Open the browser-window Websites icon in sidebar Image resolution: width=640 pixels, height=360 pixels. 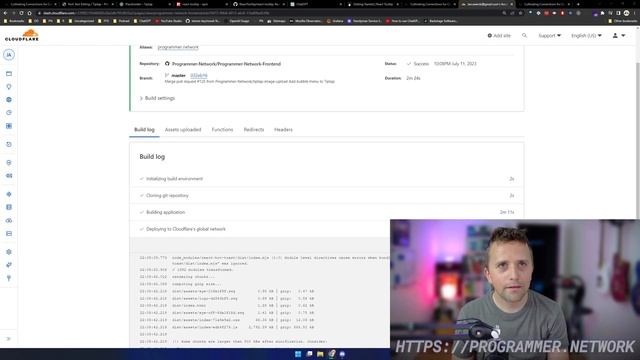point(9,74)
